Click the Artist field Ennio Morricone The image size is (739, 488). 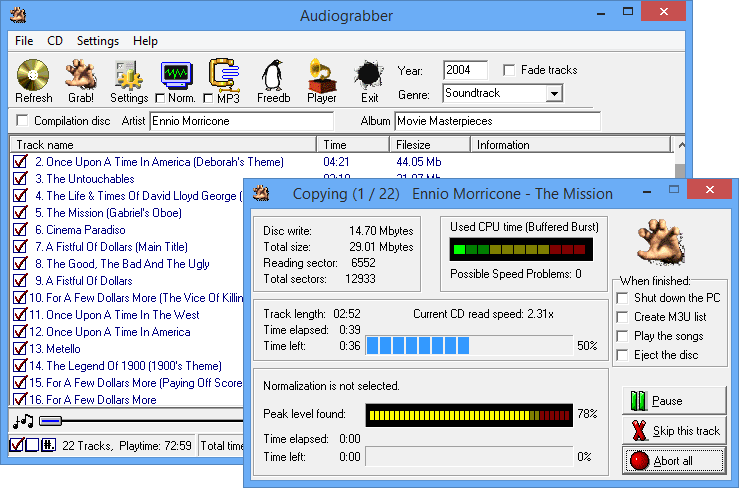pyautogui.click(x=242, y=121)
